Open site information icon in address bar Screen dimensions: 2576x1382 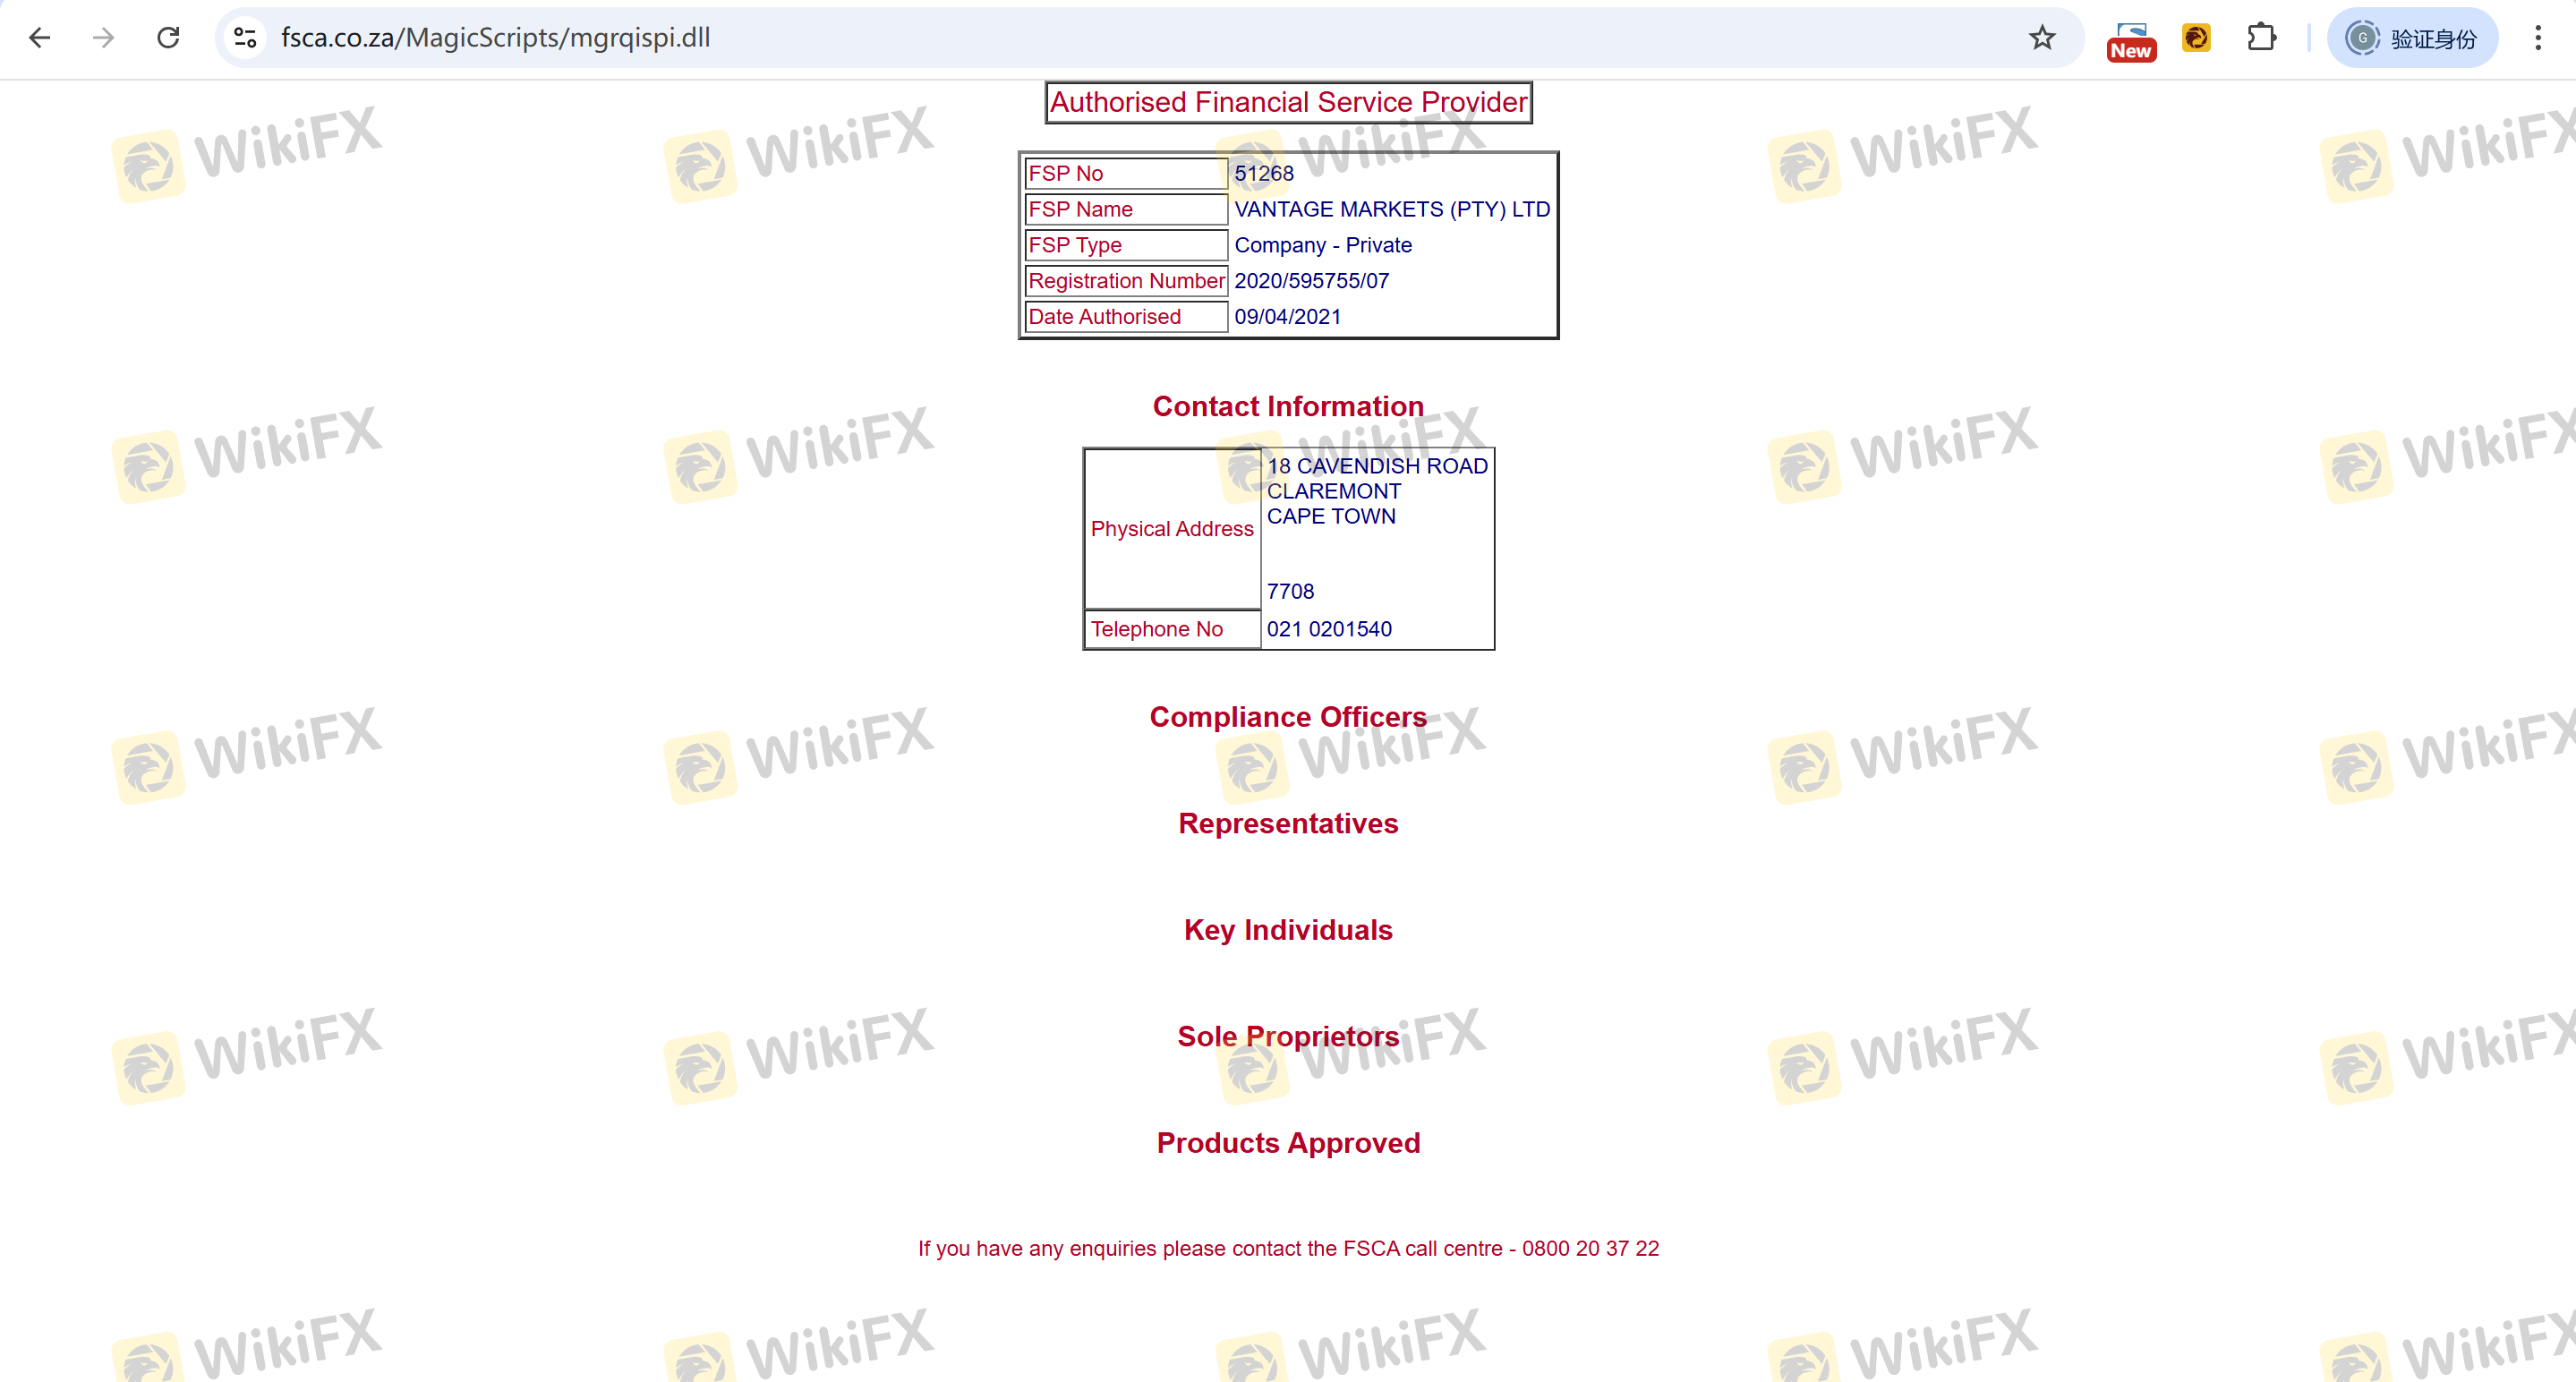point(245,38)
